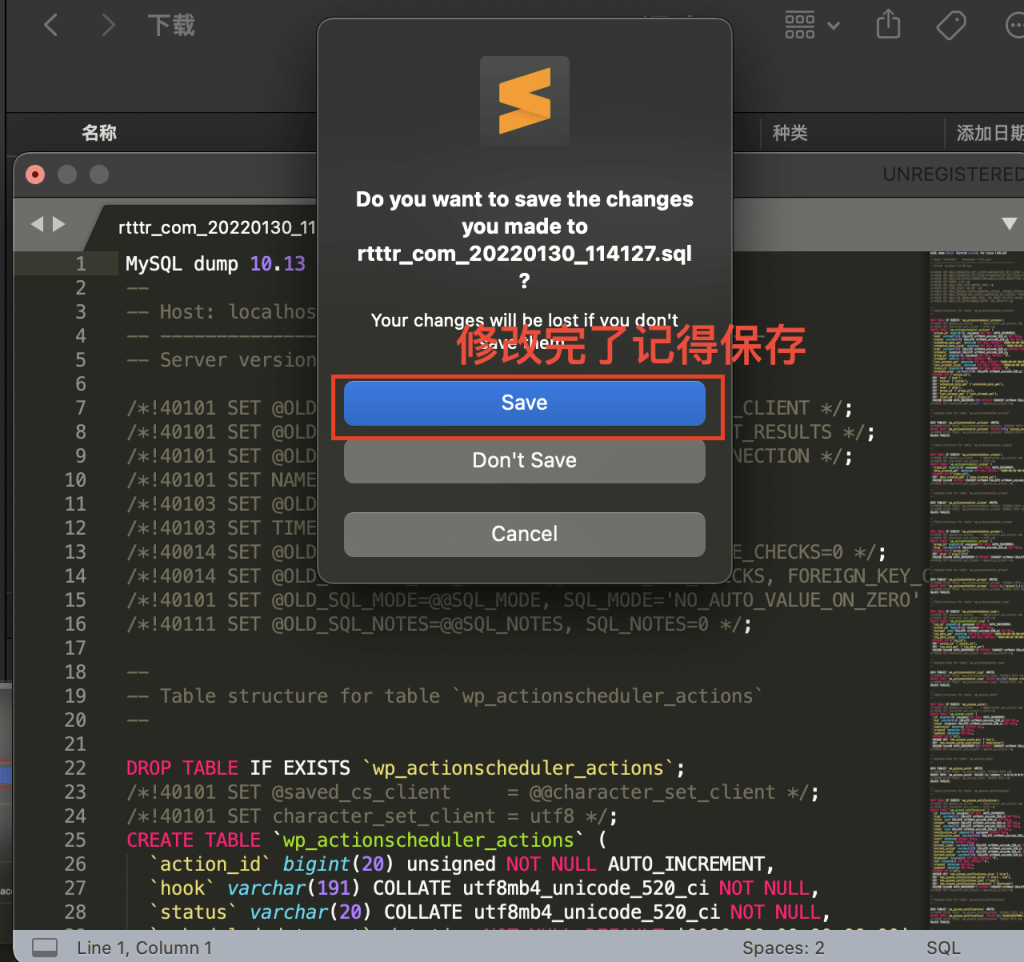The width and height of the screenshot is (1024, 962).
Task: Open the "Spaces: 2" indentation menu
Action: 783,947
